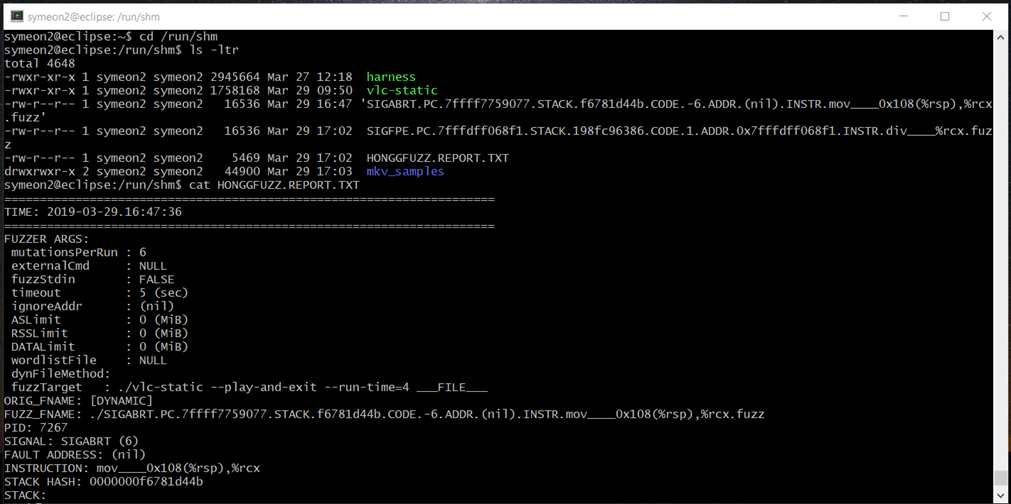The image size is (1011, 504).
Task: Click the 'harness' file name
Action: [x=391, y=77]
